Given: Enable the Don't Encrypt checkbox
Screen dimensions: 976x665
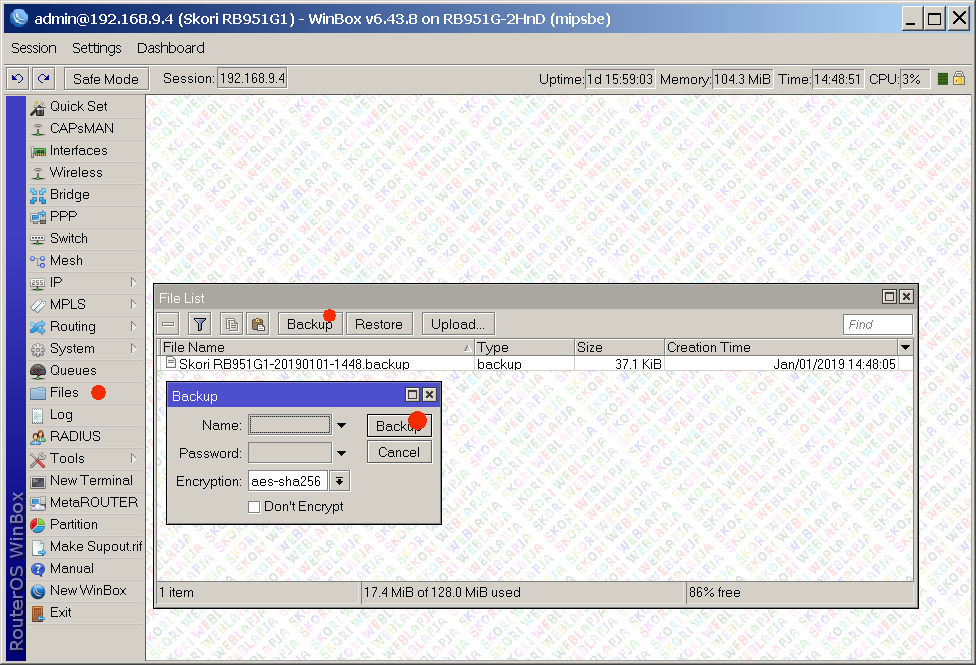Looking at the screenshot, I should point(254,507).
